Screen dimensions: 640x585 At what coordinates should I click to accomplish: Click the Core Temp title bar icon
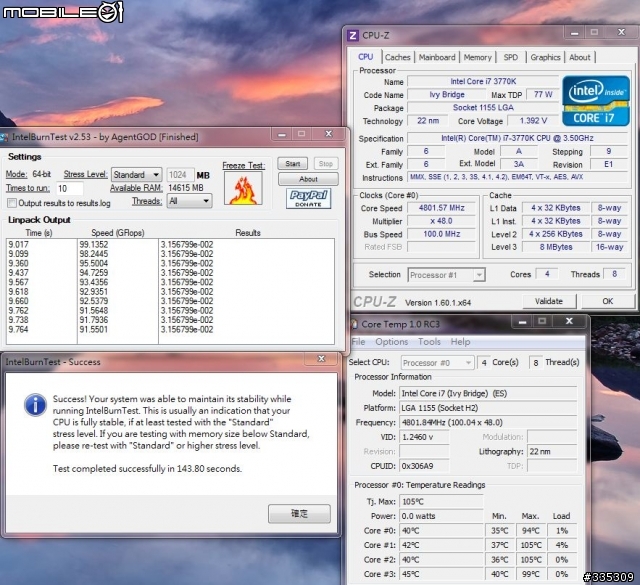[x=354, y=324]
